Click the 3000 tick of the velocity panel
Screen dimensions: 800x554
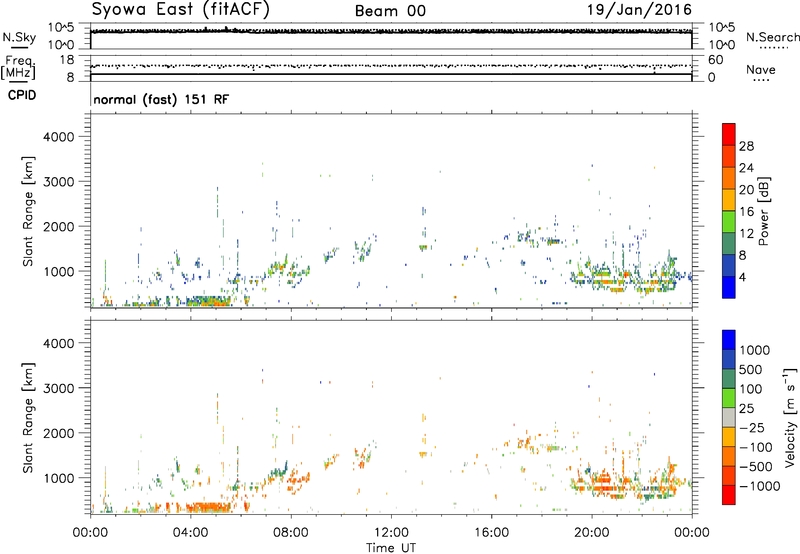58,388
